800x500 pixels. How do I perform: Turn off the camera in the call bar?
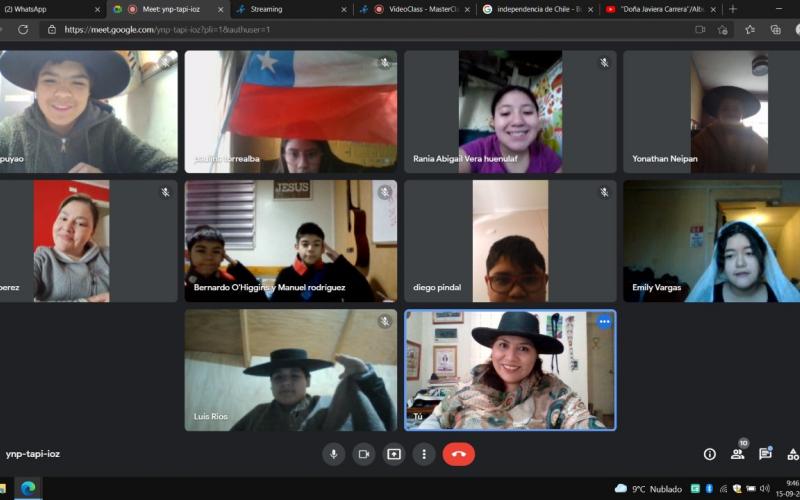pyautogui.click(x=364, y=454)
